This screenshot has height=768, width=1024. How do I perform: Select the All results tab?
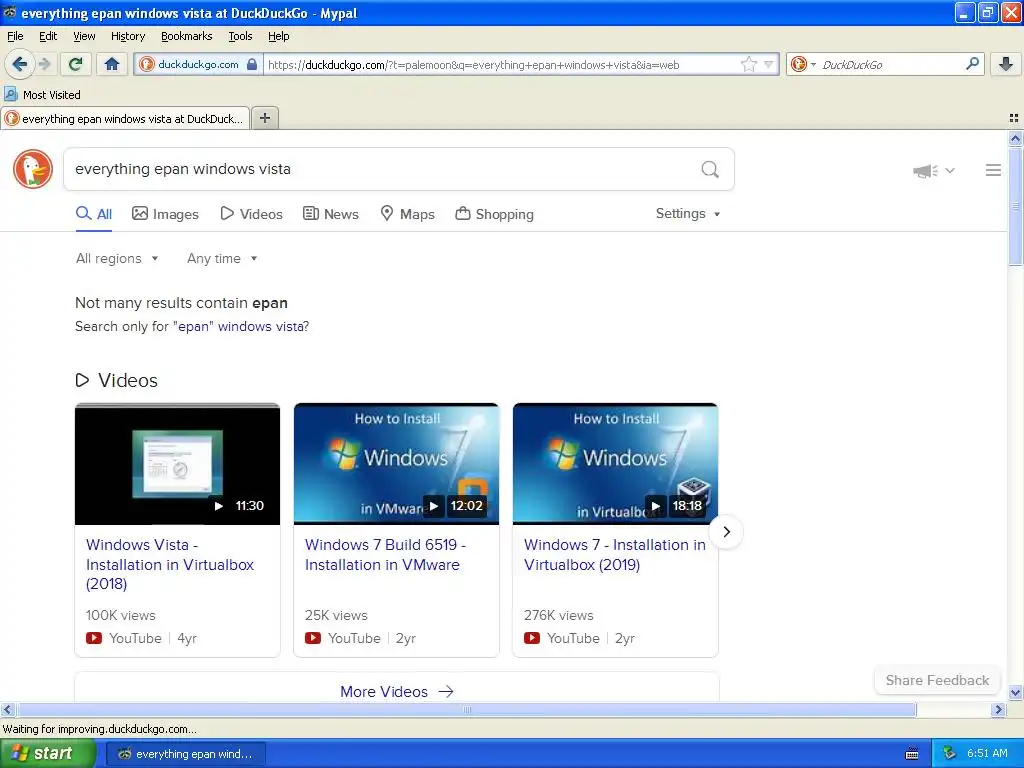pos(94,214)
